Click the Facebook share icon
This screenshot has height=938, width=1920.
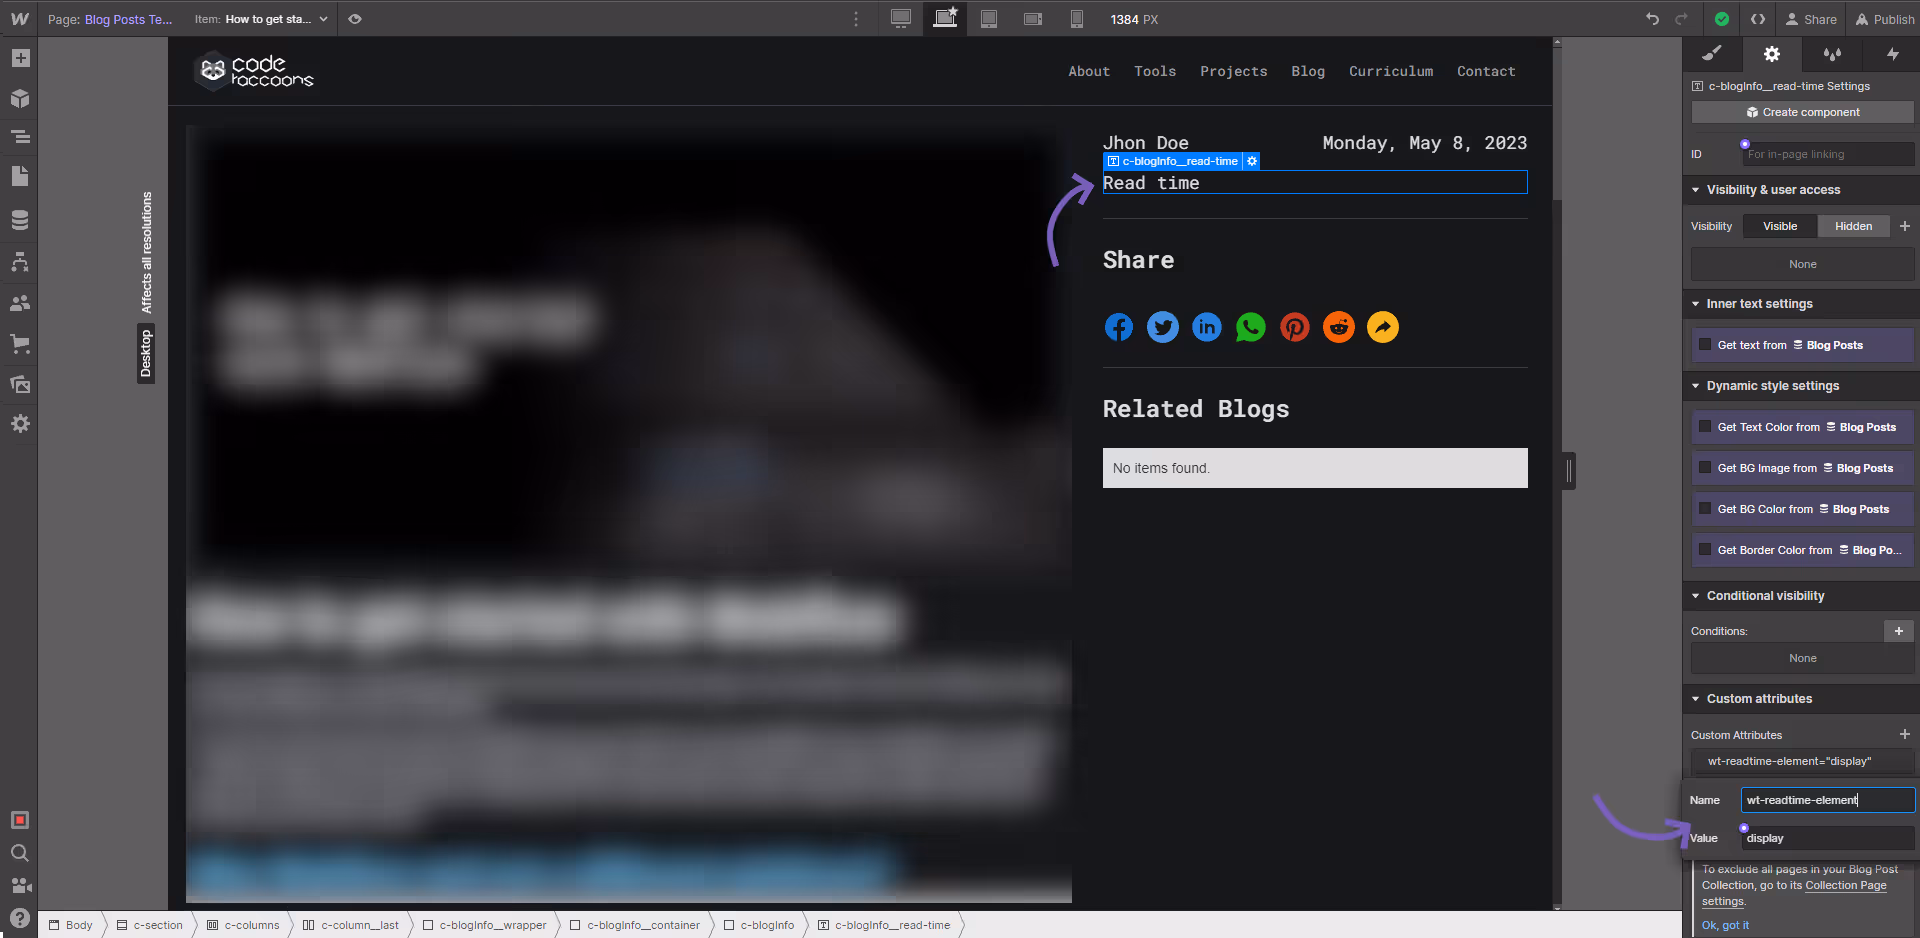point(1119,327)
